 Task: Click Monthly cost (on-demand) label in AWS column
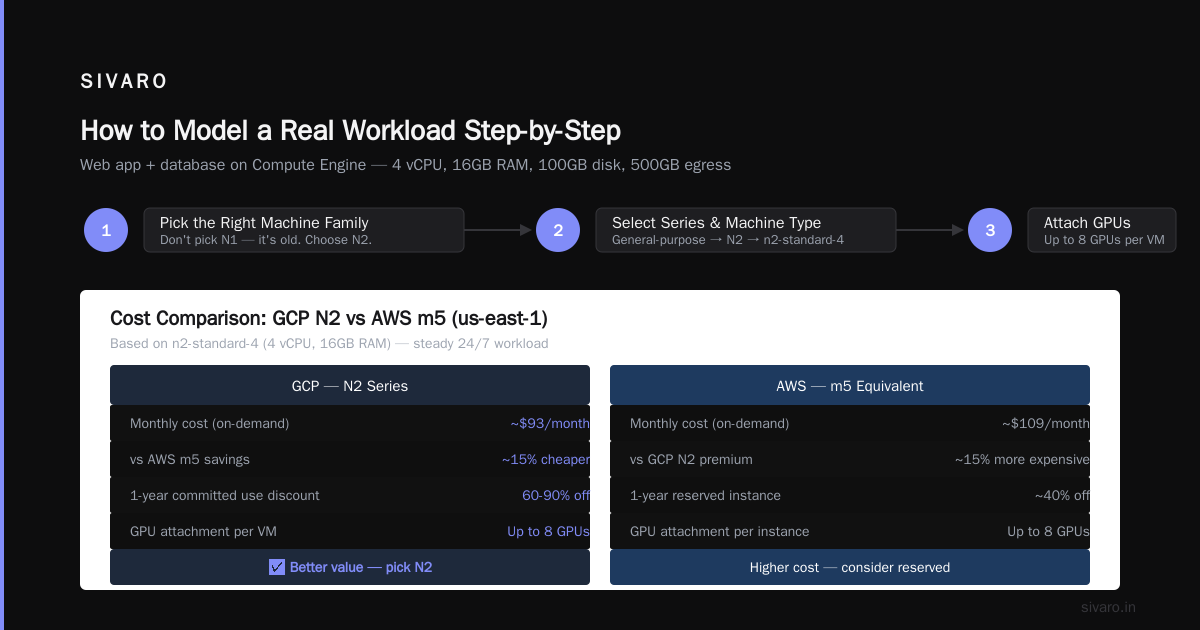tap(709, 423)
